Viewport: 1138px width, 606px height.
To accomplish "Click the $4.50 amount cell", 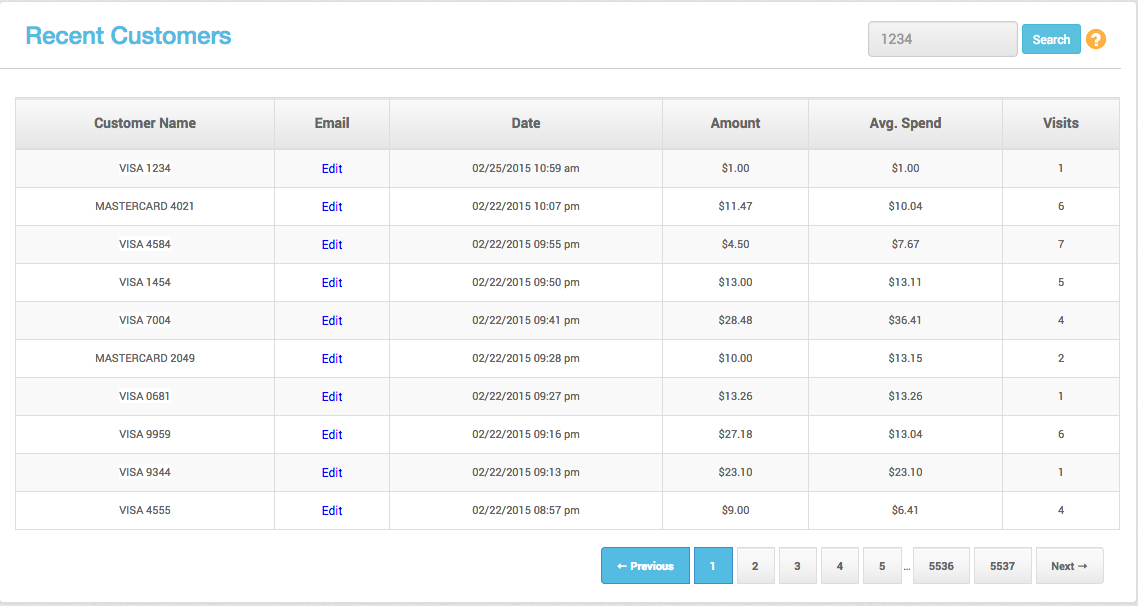I will coord(735,245).
